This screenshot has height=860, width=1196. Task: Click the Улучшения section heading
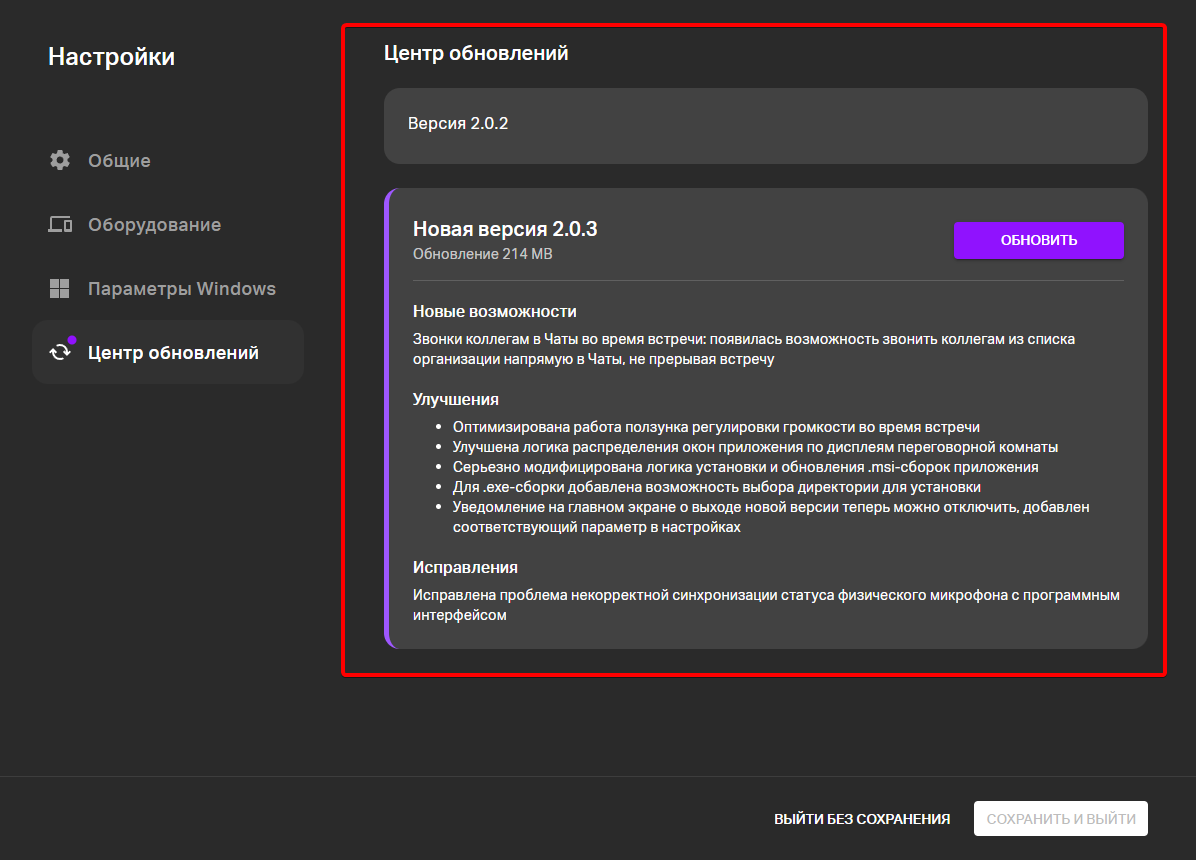tap(455, 399)
